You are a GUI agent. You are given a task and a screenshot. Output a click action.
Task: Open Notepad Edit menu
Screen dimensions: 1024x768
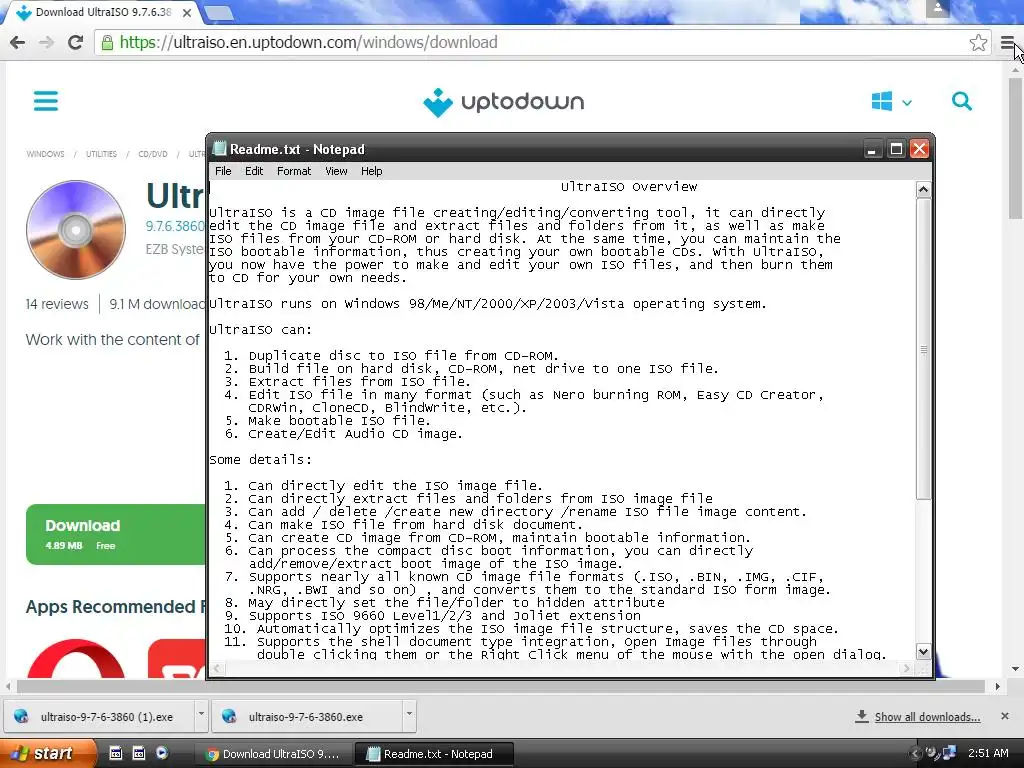(x=254, y=171)
